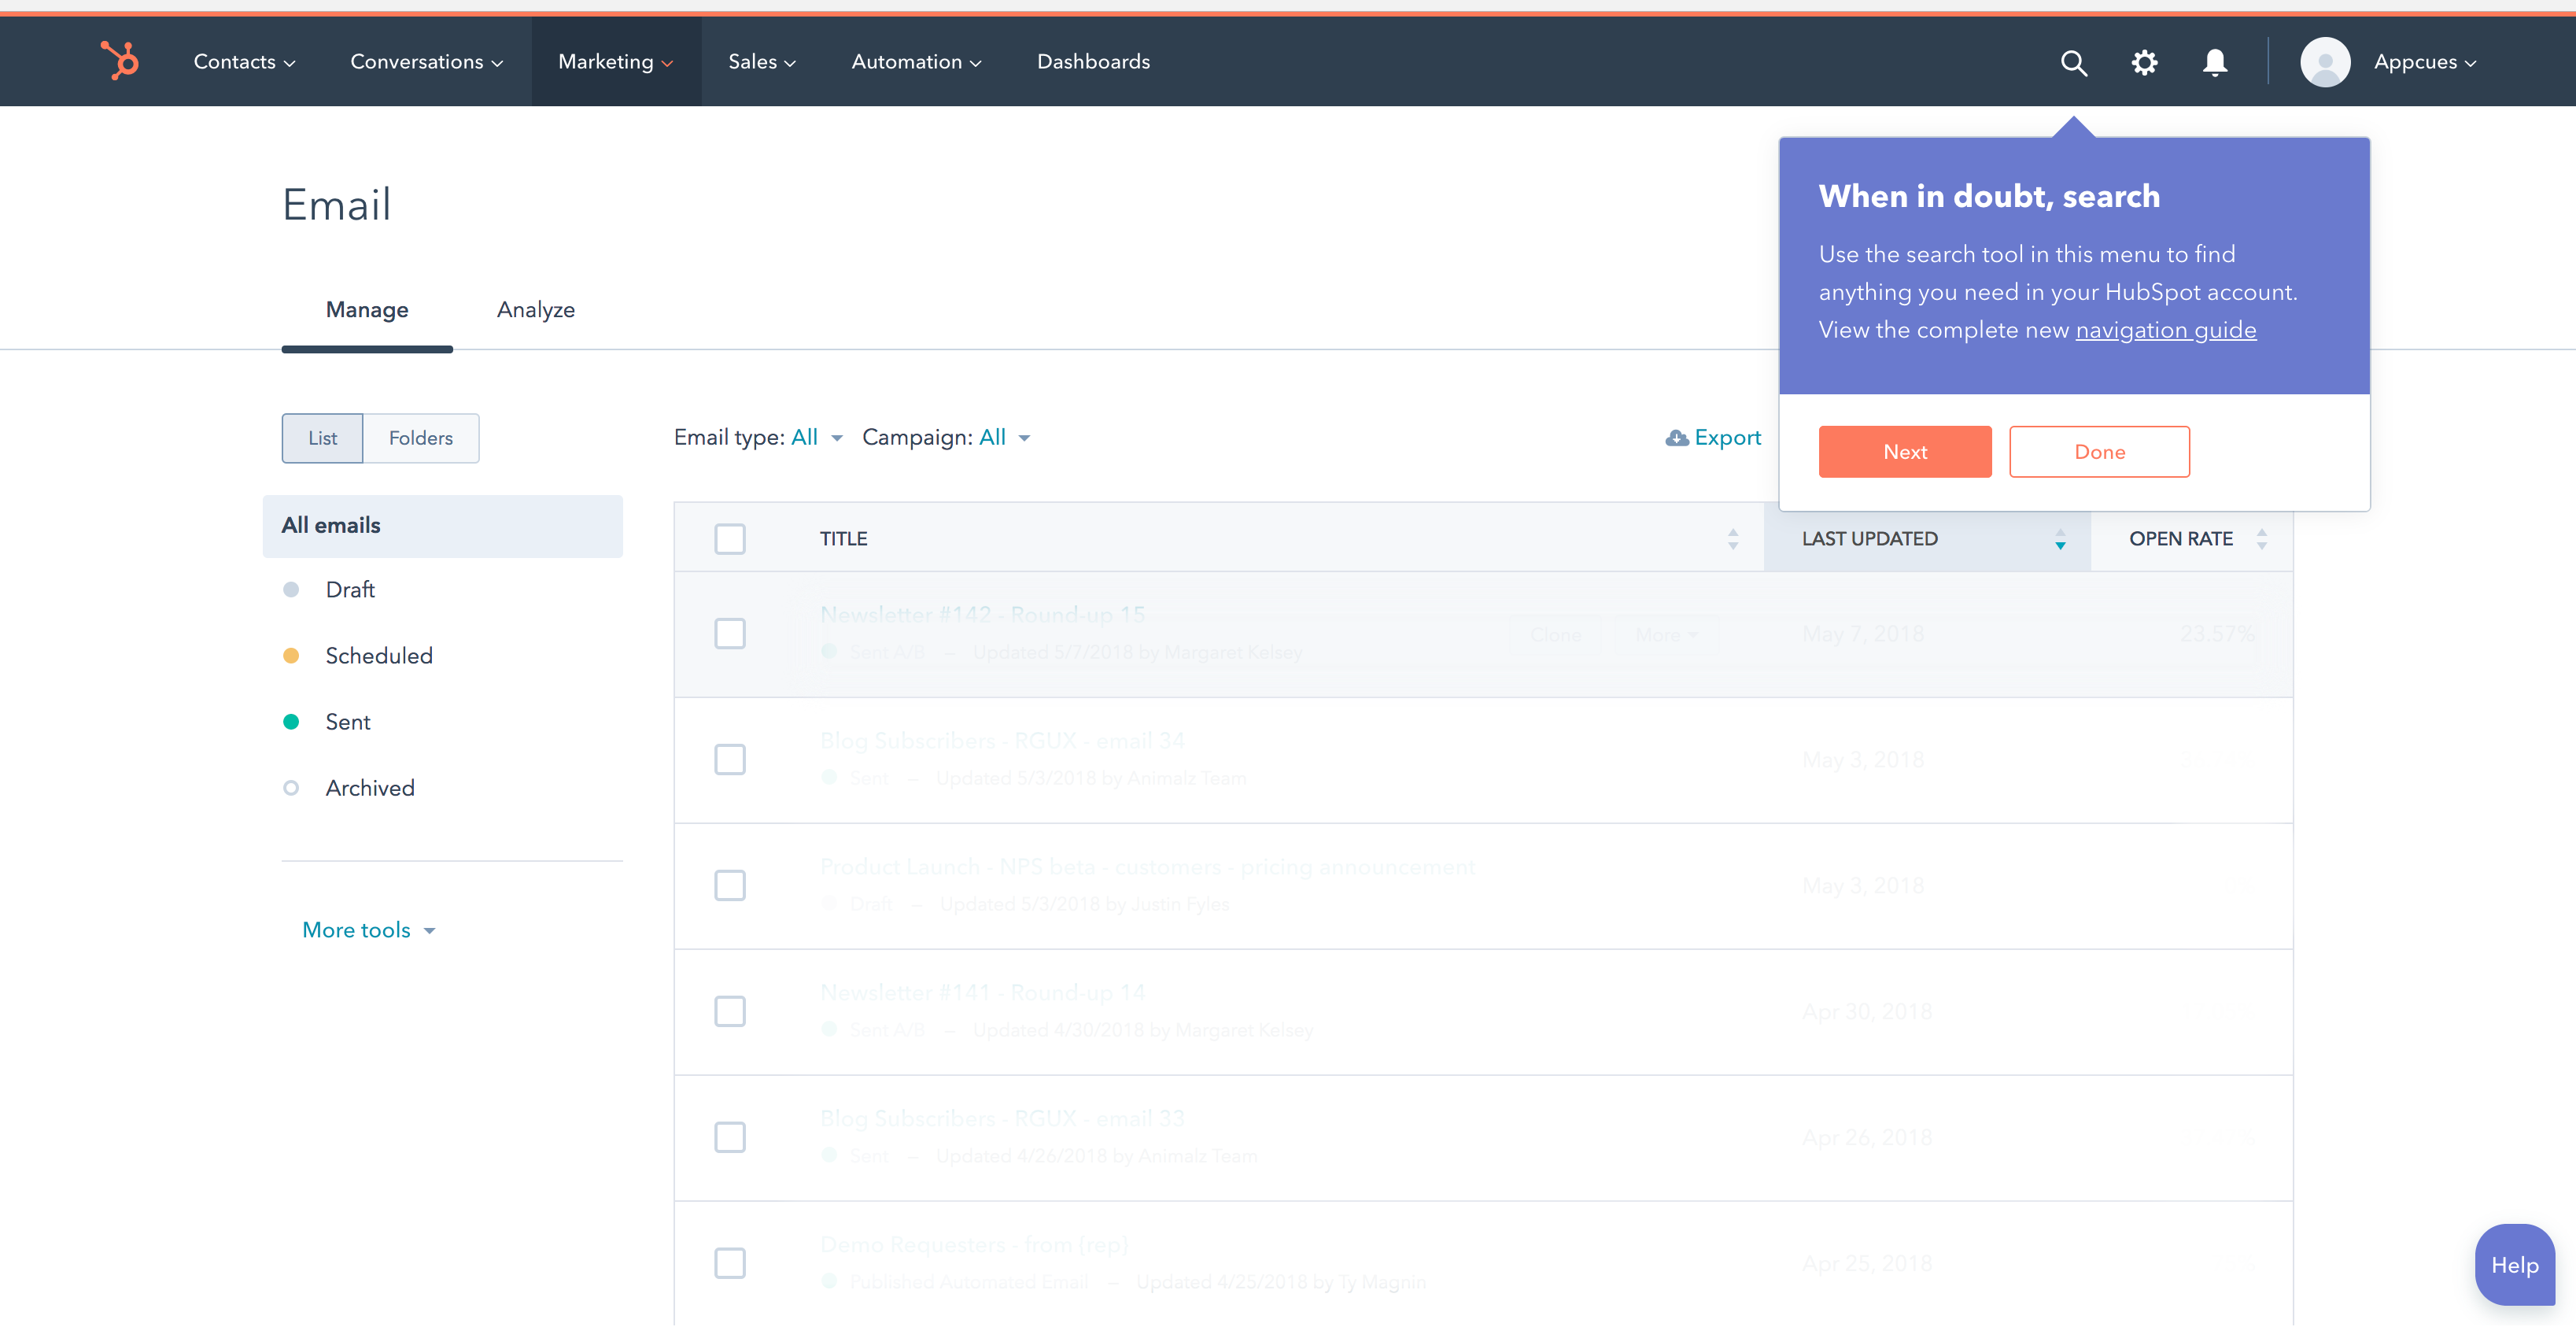This screenshot has width=2576, height=1338.
Task: Filter by Sent emails
Action: (348, 722)
